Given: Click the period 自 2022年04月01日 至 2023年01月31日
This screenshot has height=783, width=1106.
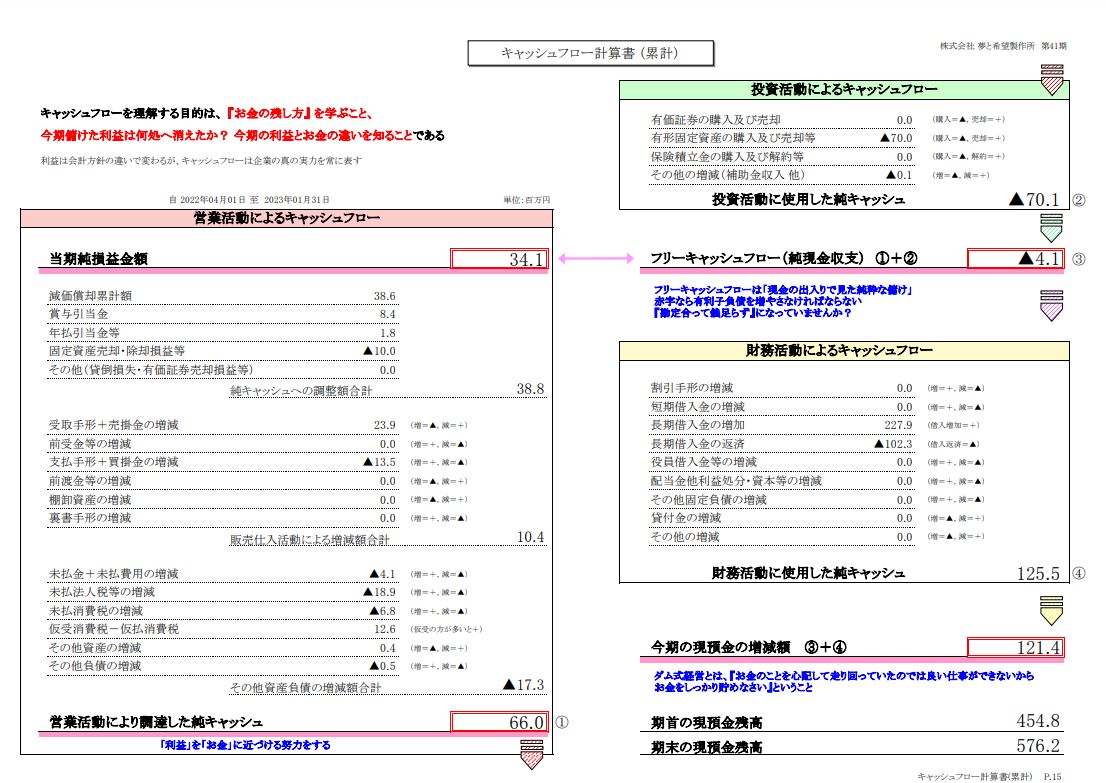Looking at the screenshot, I should [249, 200].
